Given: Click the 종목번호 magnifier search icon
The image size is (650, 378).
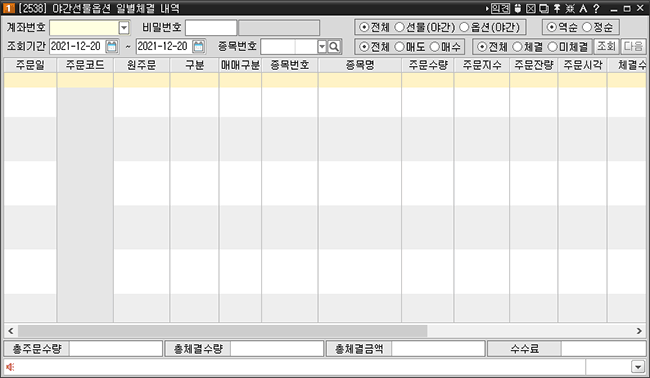Looking at the screenshot, I should (x=334, y=47).
